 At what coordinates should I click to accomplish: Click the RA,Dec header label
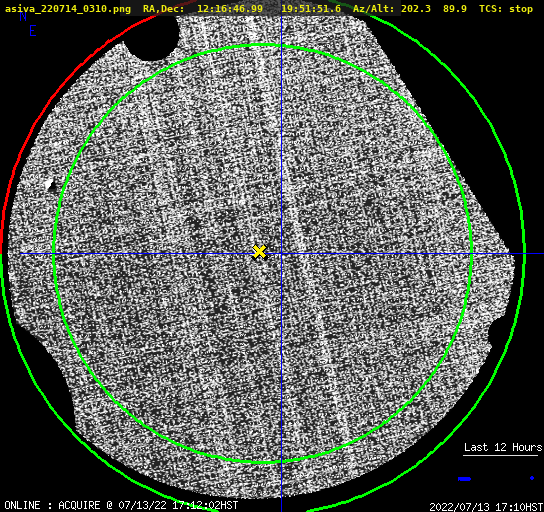[164, 9]
